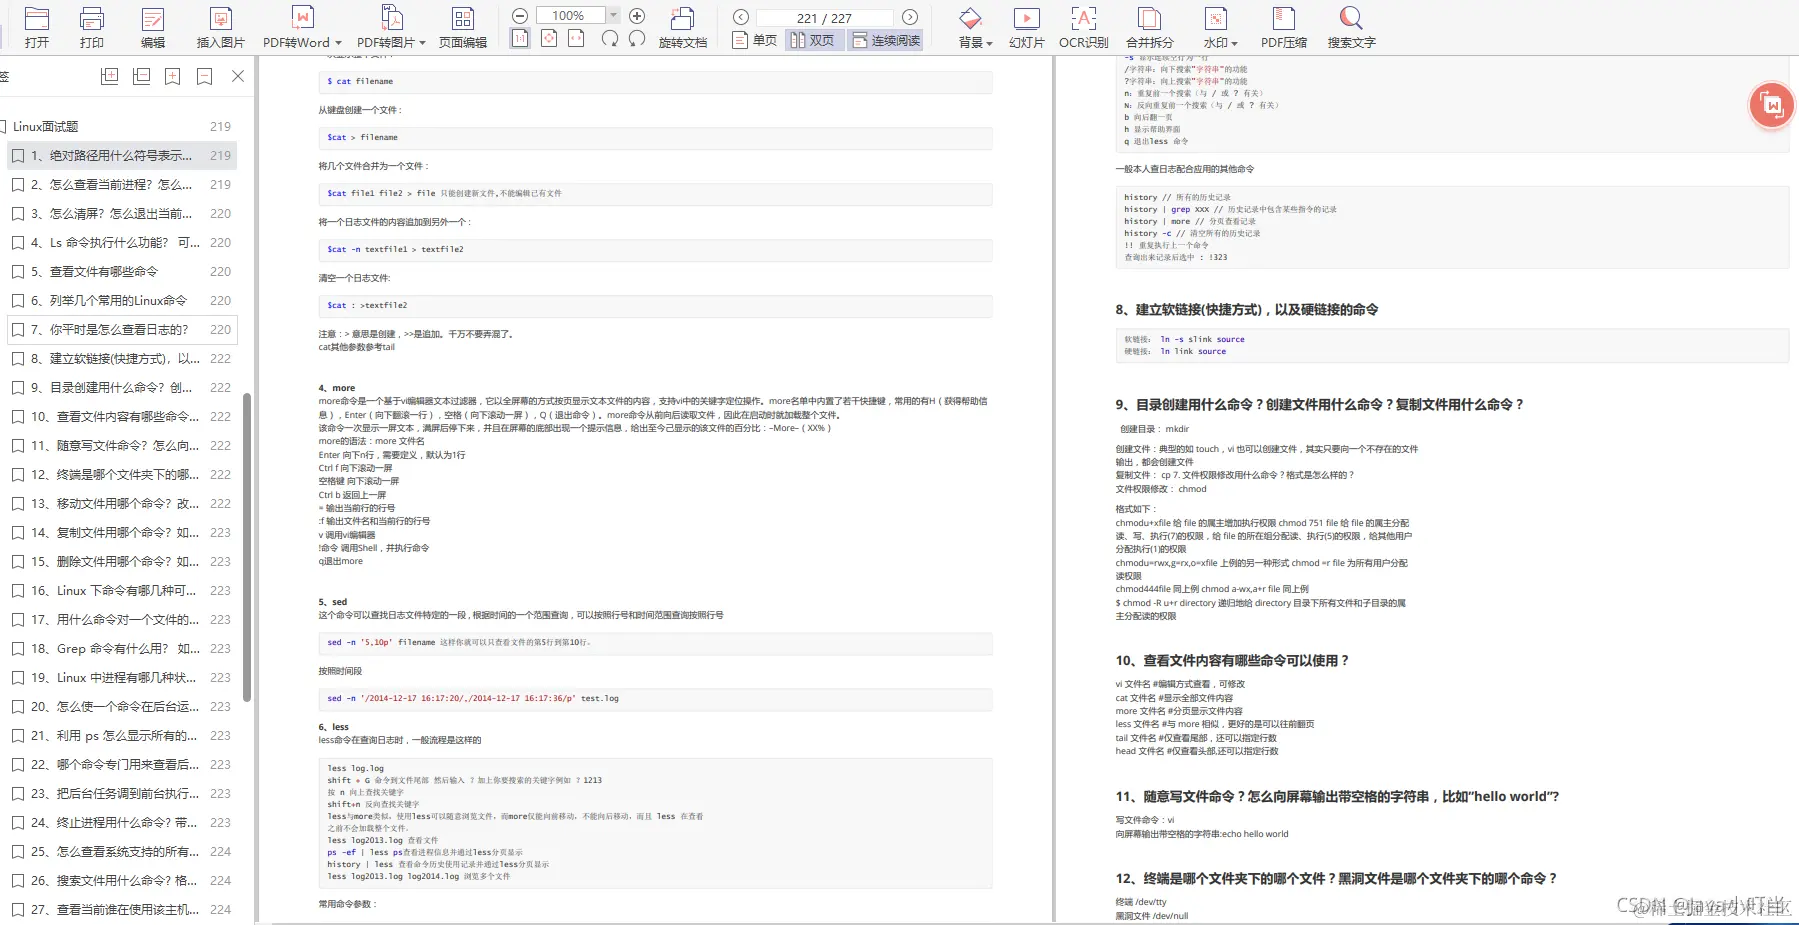Select bookmark 10、查看文件内容有哪些命令
This screenshot has height=925, width=1799.
pyautogui.click(x=122, y=416)
